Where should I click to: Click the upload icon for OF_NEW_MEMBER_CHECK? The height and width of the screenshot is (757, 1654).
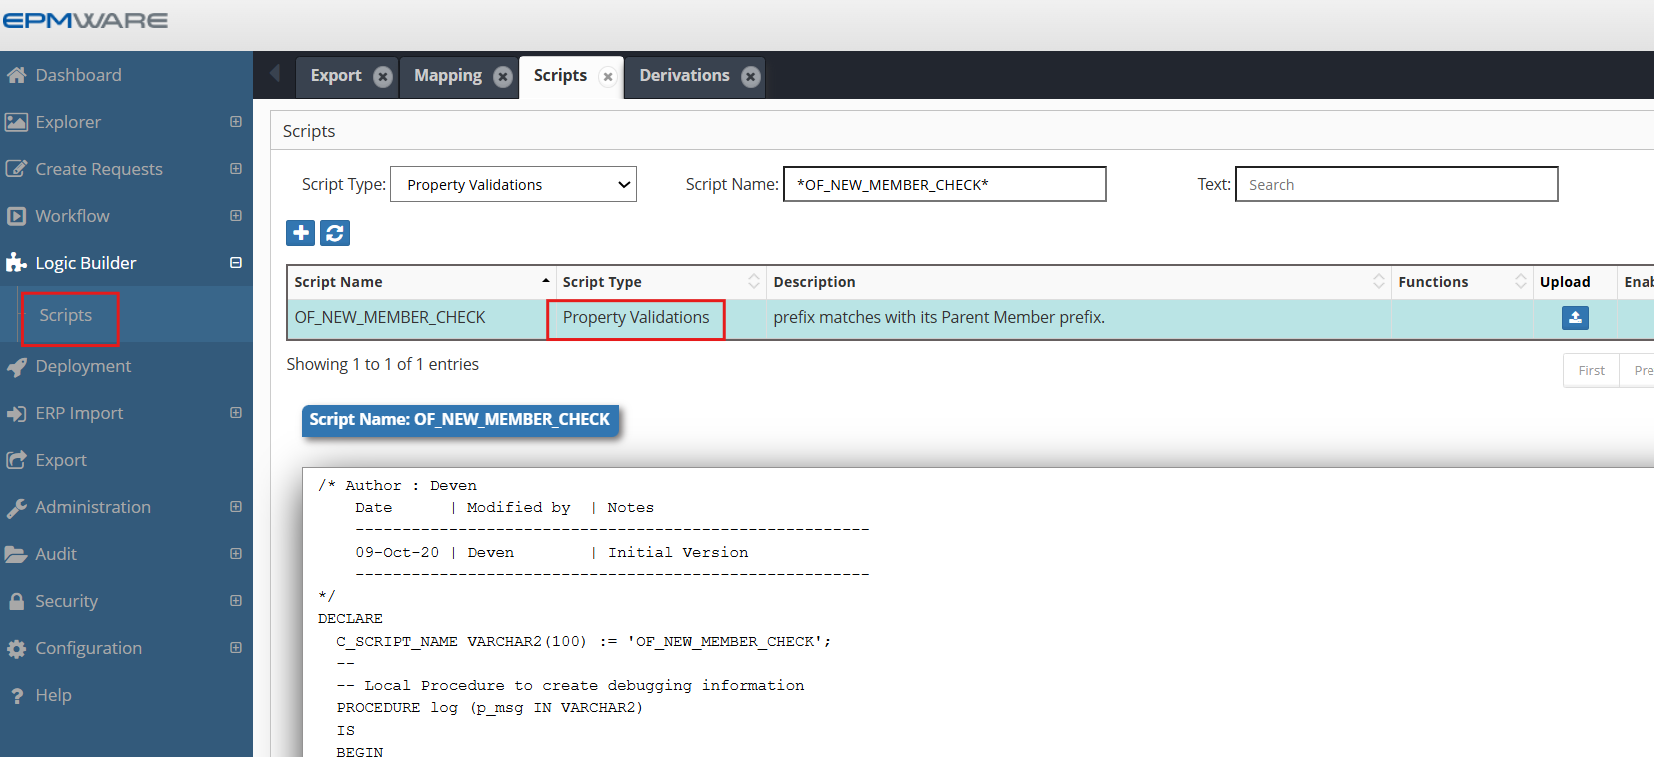point(1575,318)
